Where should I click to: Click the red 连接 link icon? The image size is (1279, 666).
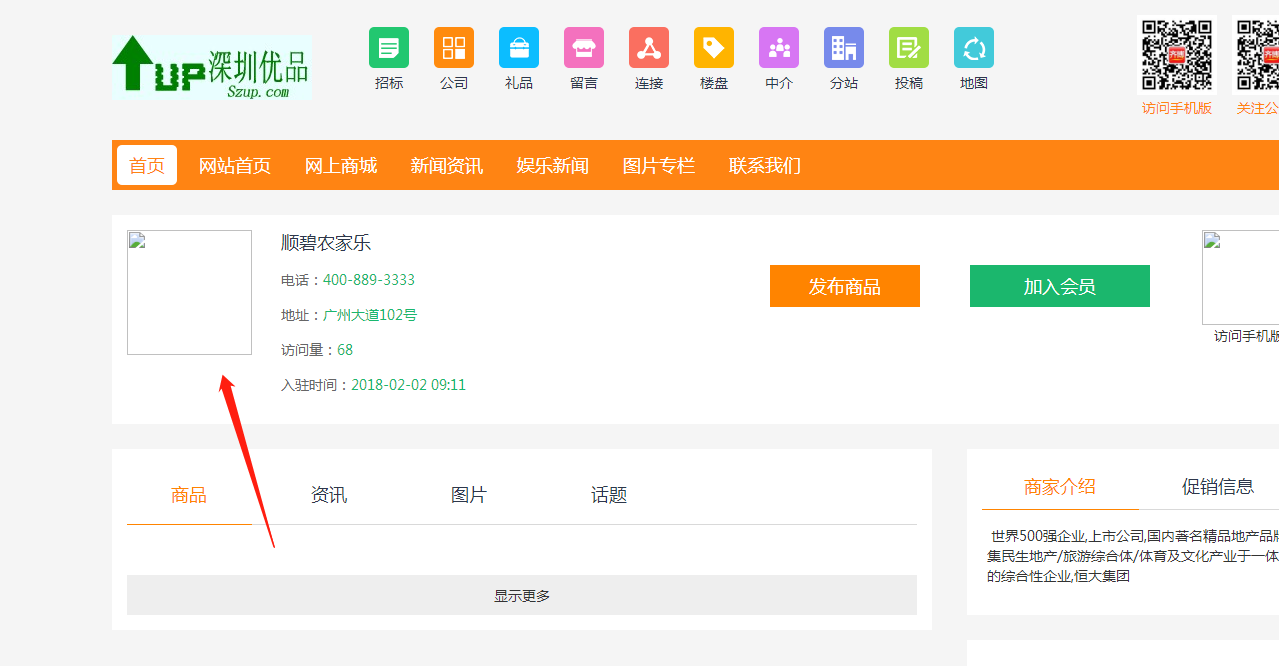(649, 48)
